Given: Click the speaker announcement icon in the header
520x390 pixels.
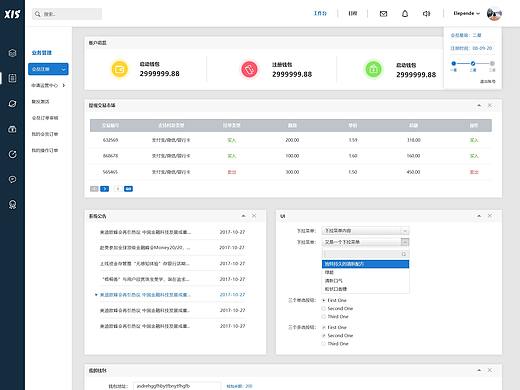Looking at the screenshot, I should pyautogui.click(x=426, y=14).
